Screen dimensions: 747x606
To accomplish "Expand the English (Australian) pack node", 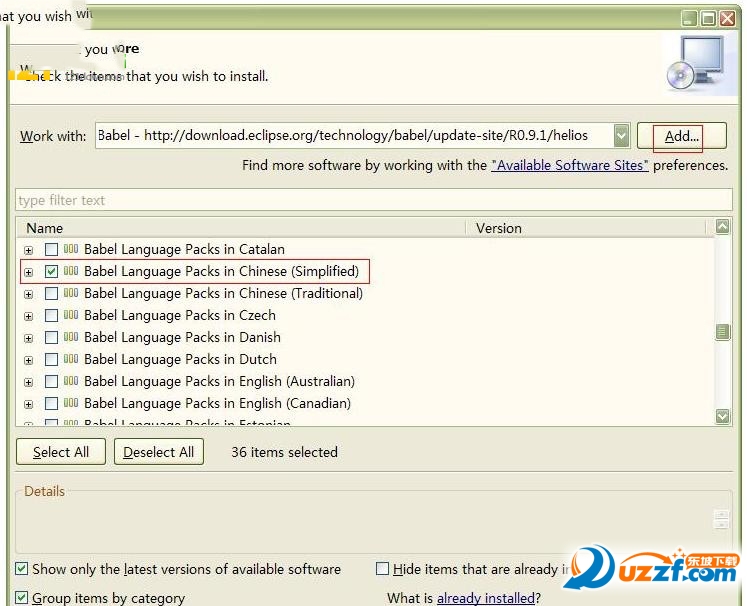I will (29, 382).
